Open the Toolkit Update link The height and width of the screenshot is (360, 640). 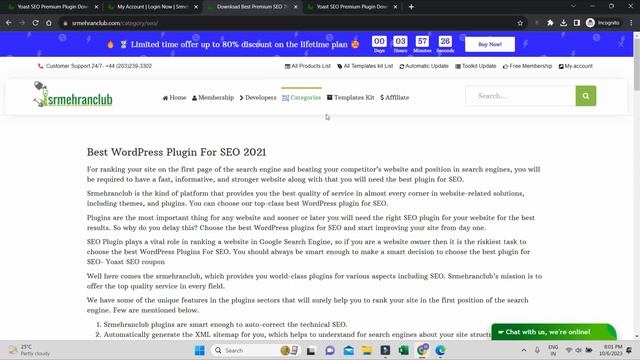tap(476, 66)
